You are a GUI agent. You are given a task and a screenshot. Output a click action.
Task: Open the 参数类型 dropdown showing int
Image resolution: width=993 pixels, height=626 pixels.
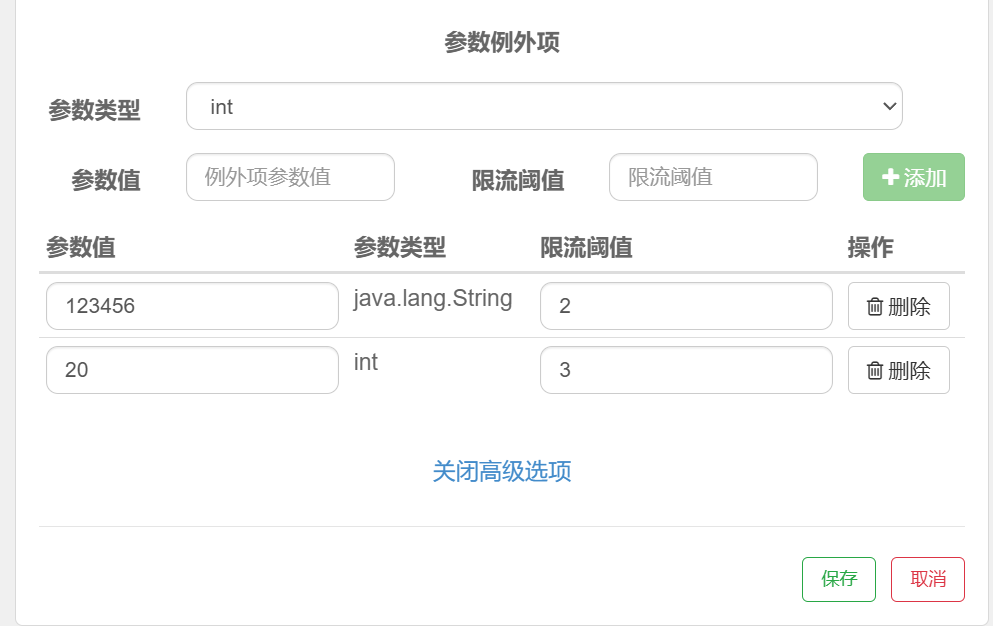[544, 106]
